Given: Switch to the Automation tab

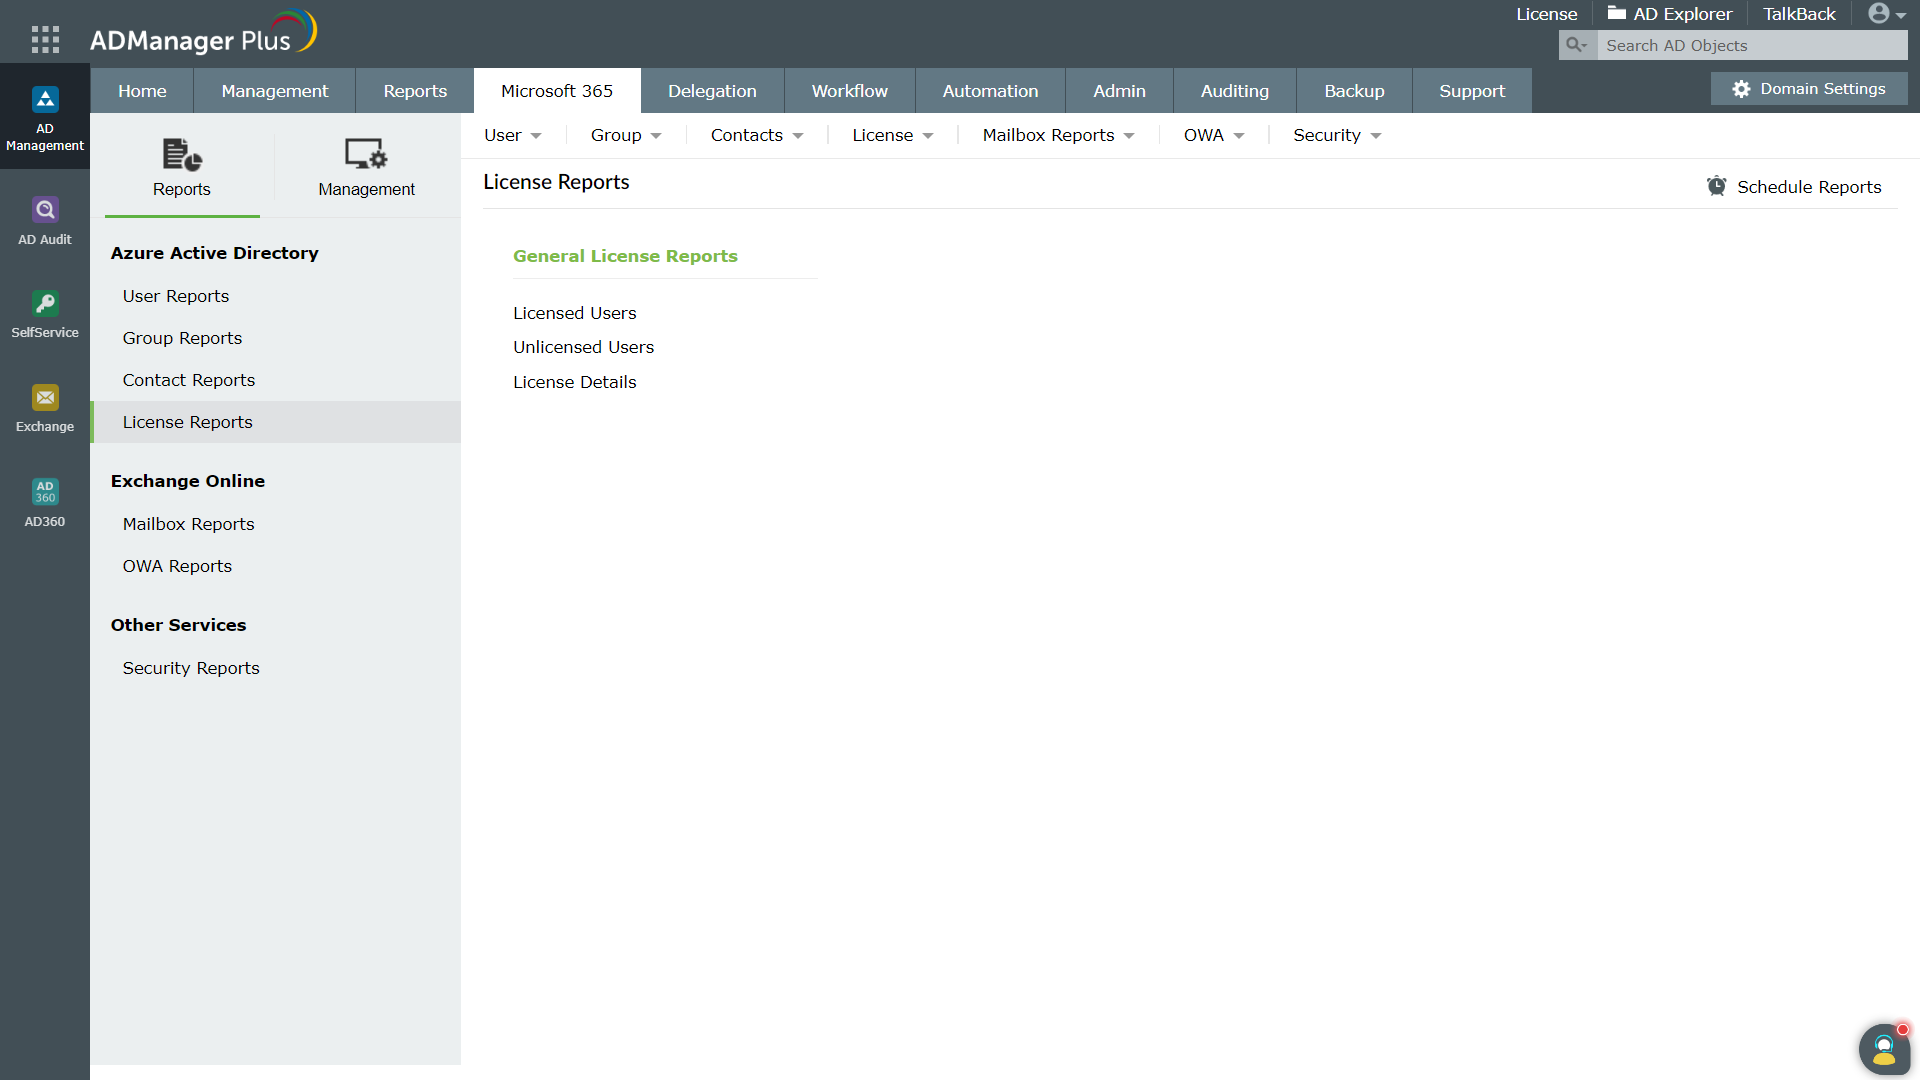Looking at the screenshot, I should pyautogui.click(x=990, y=91).
